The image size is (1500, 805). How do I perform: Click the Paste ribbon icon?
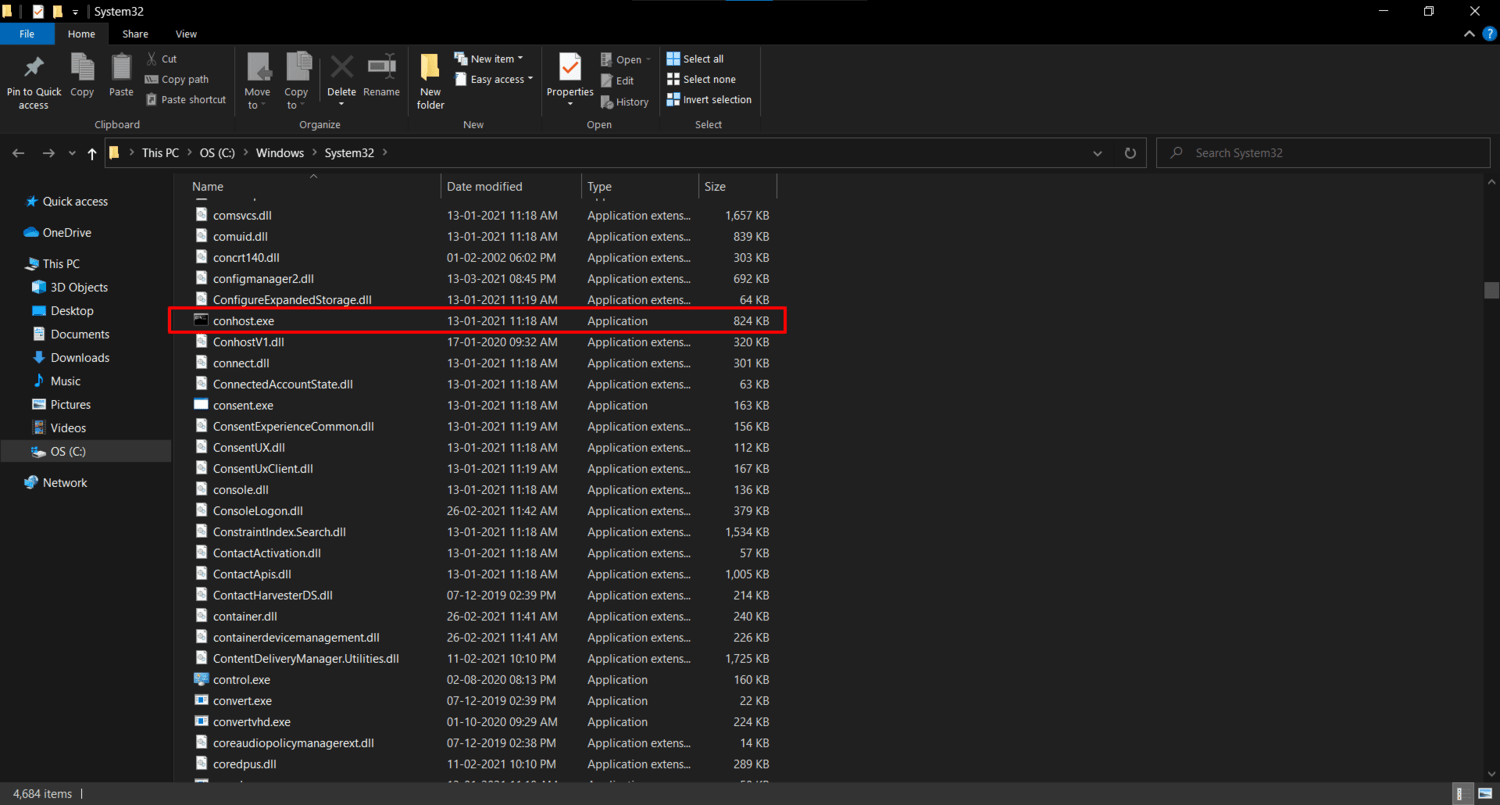pyautogui.click(x=121, y=76)
